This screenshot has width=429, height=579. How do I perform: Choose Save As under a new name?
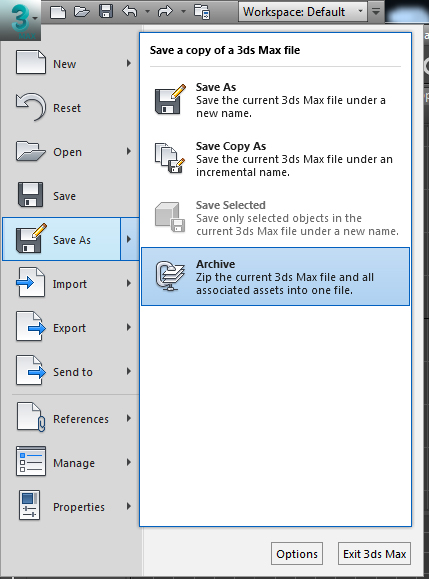pos(276,100)
